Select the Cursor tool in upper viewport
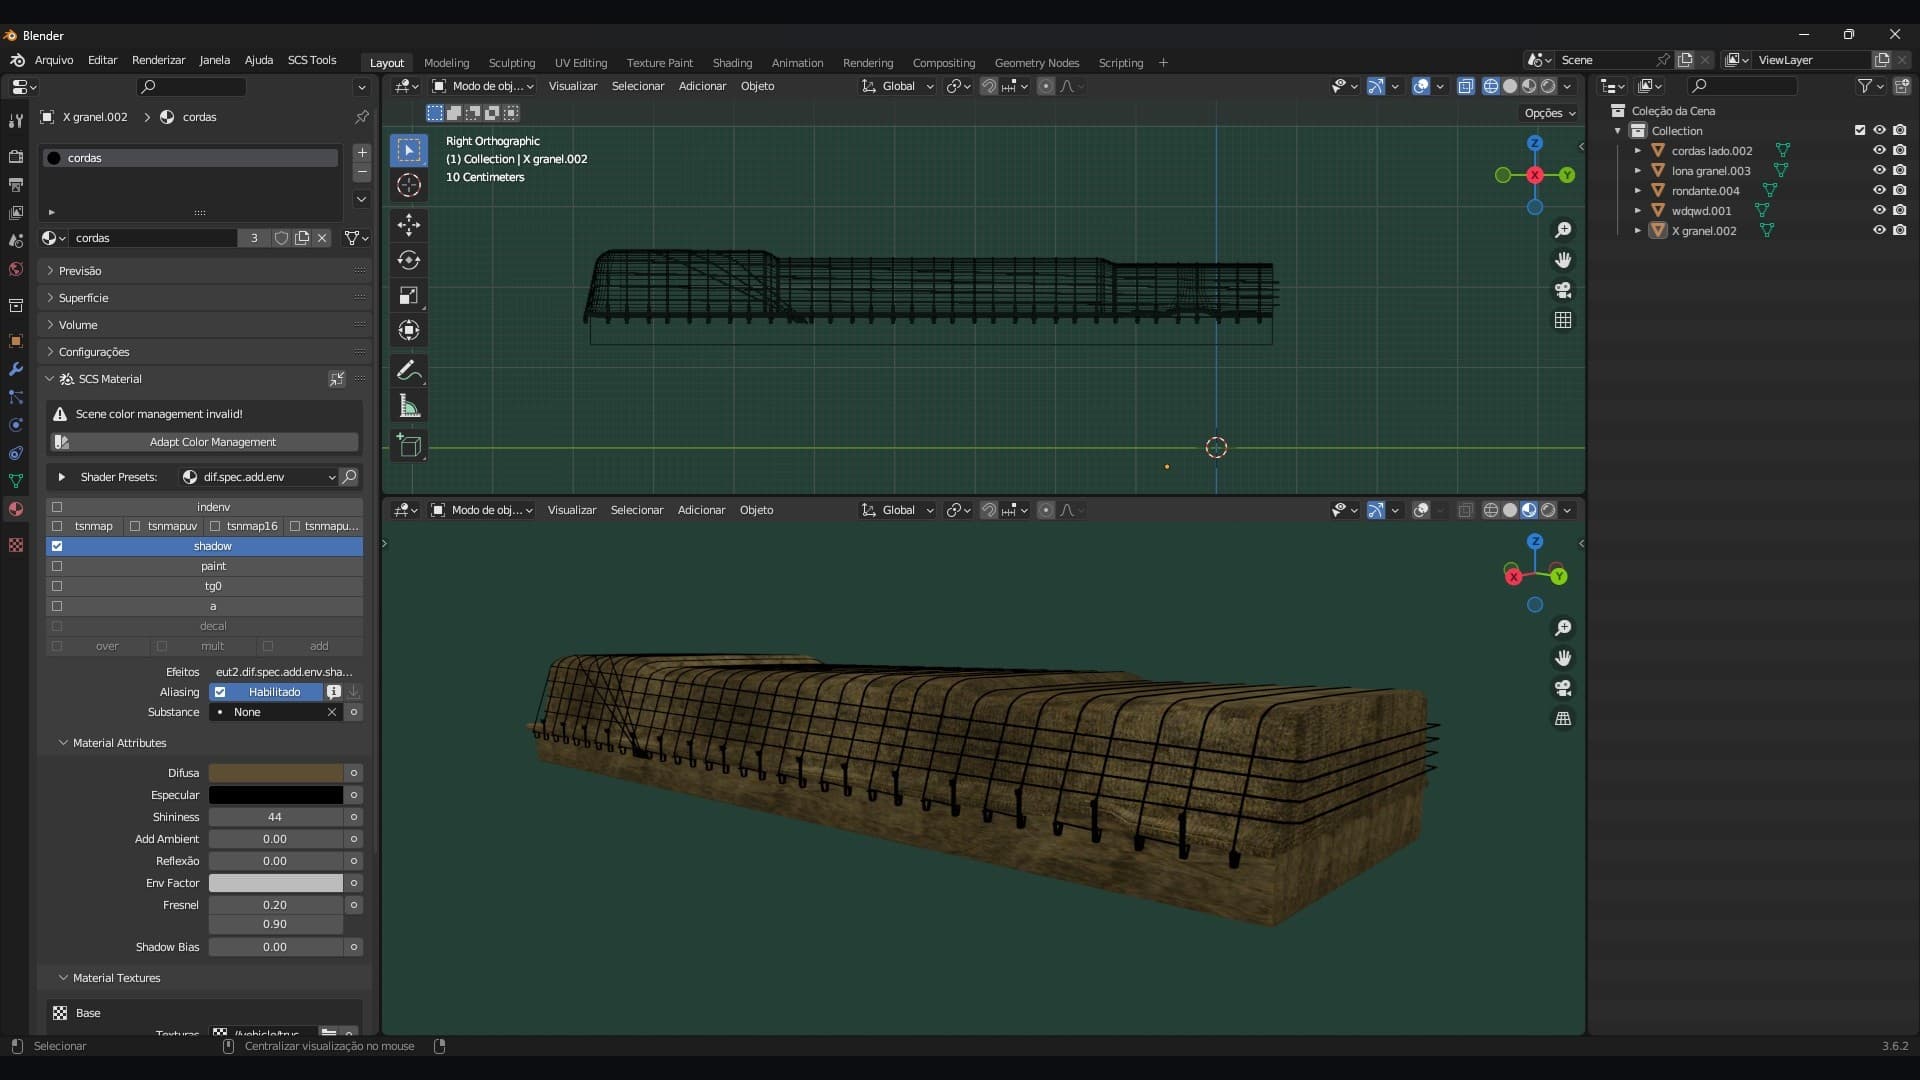1920x1080 pixels. tap(408, 185)
